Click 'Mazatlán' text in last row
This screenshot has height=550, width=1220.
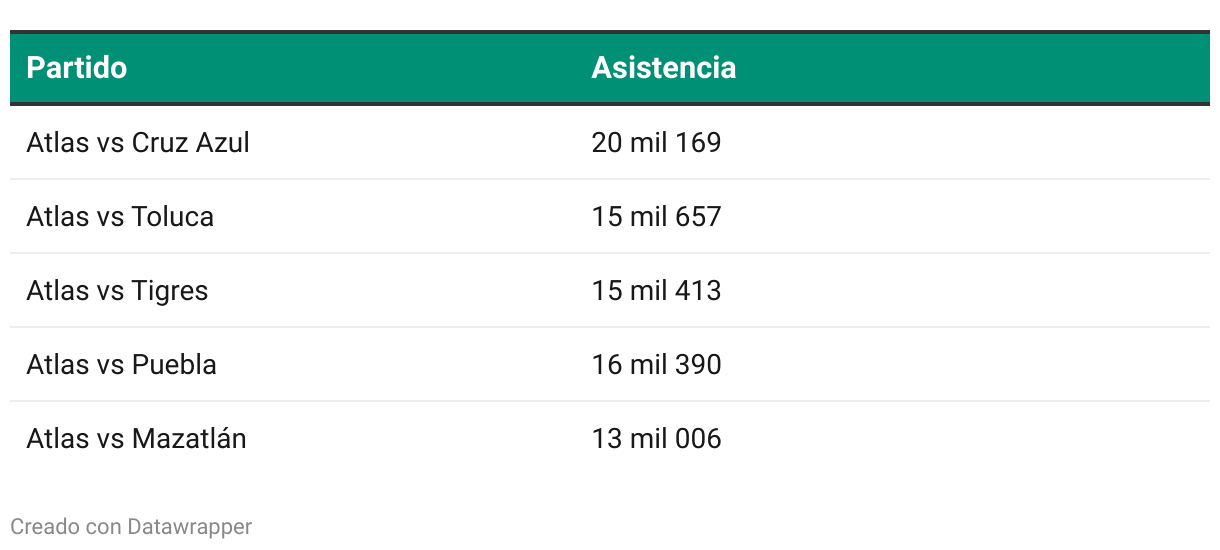pyautogui.click(x=189, y=439)
